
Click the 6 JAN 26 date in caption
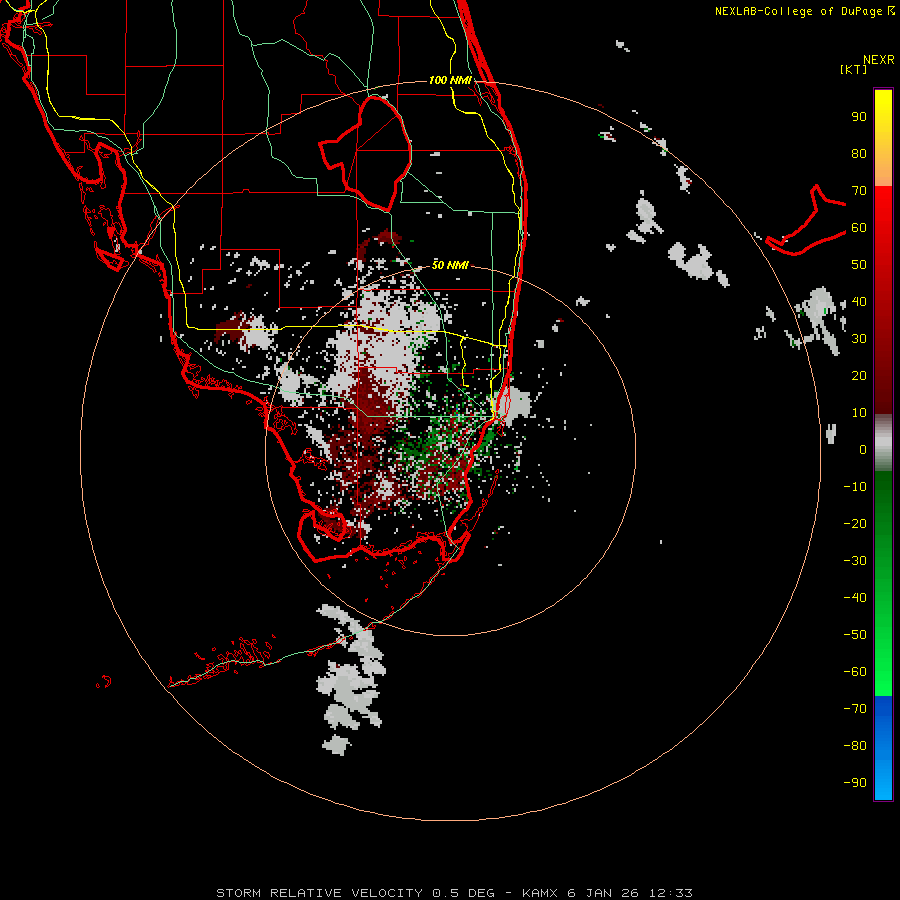pos(603,893)
